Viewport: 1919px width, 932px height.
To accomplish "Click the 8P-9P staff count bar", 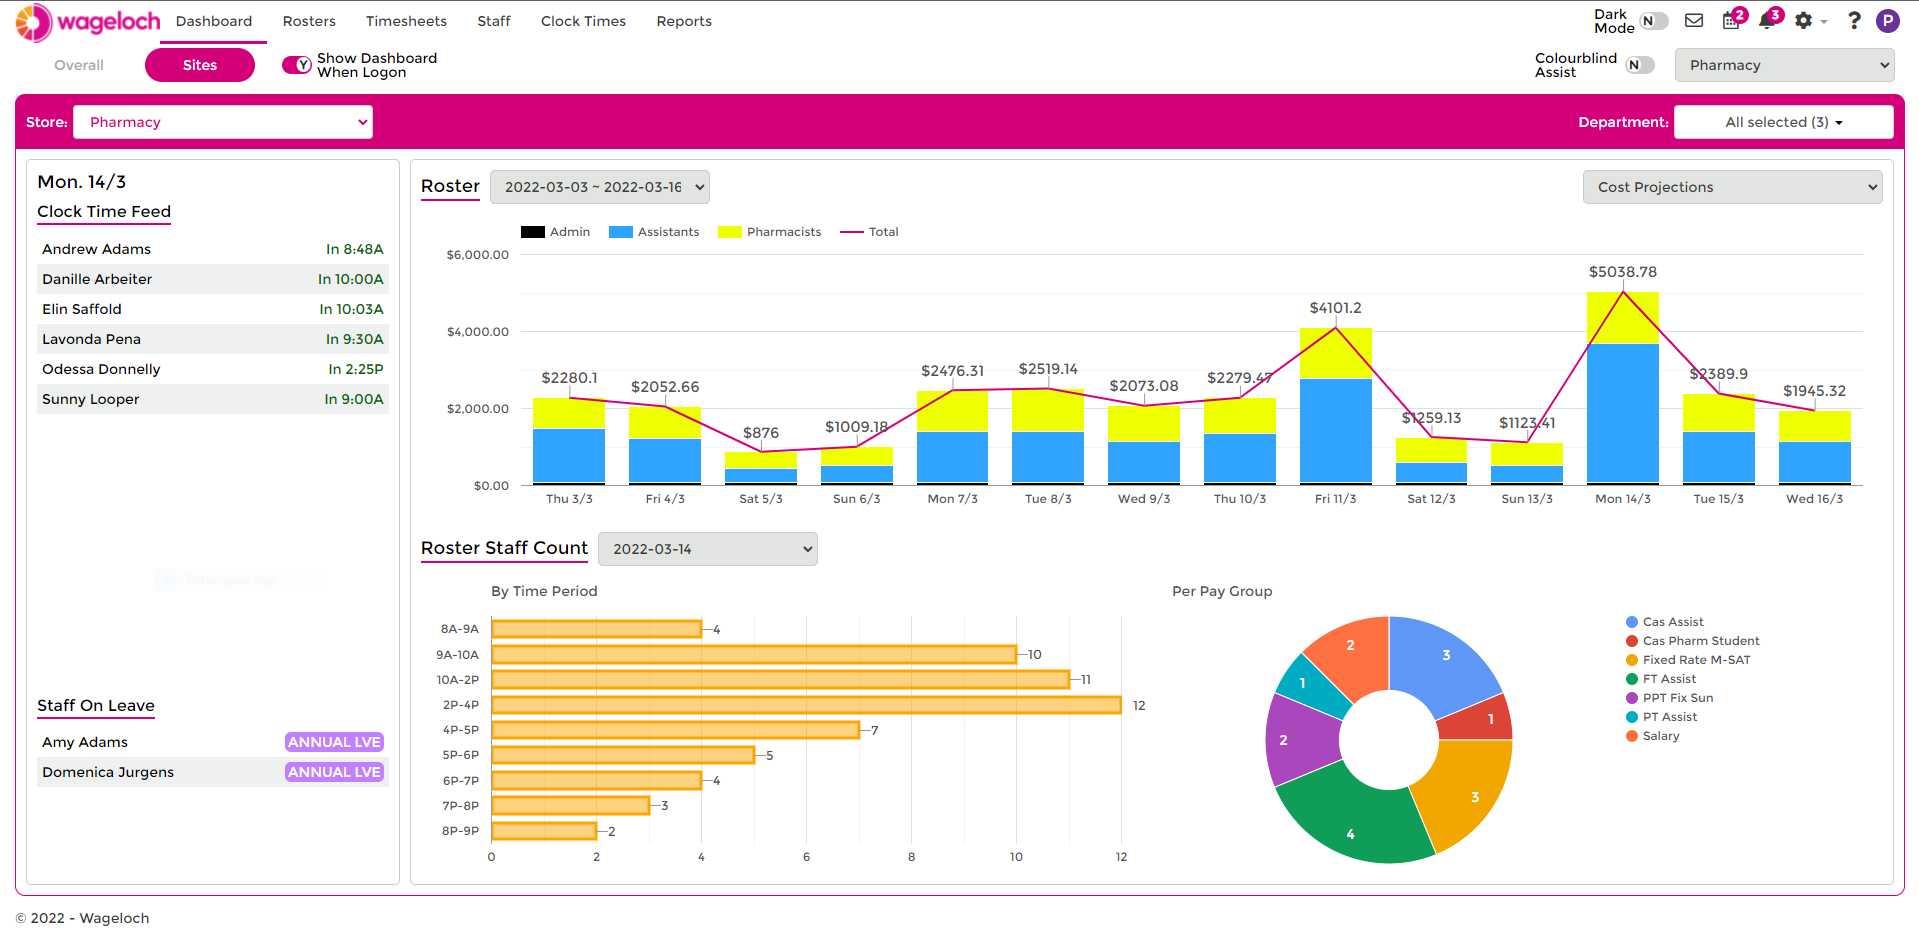I will point(544,831).
